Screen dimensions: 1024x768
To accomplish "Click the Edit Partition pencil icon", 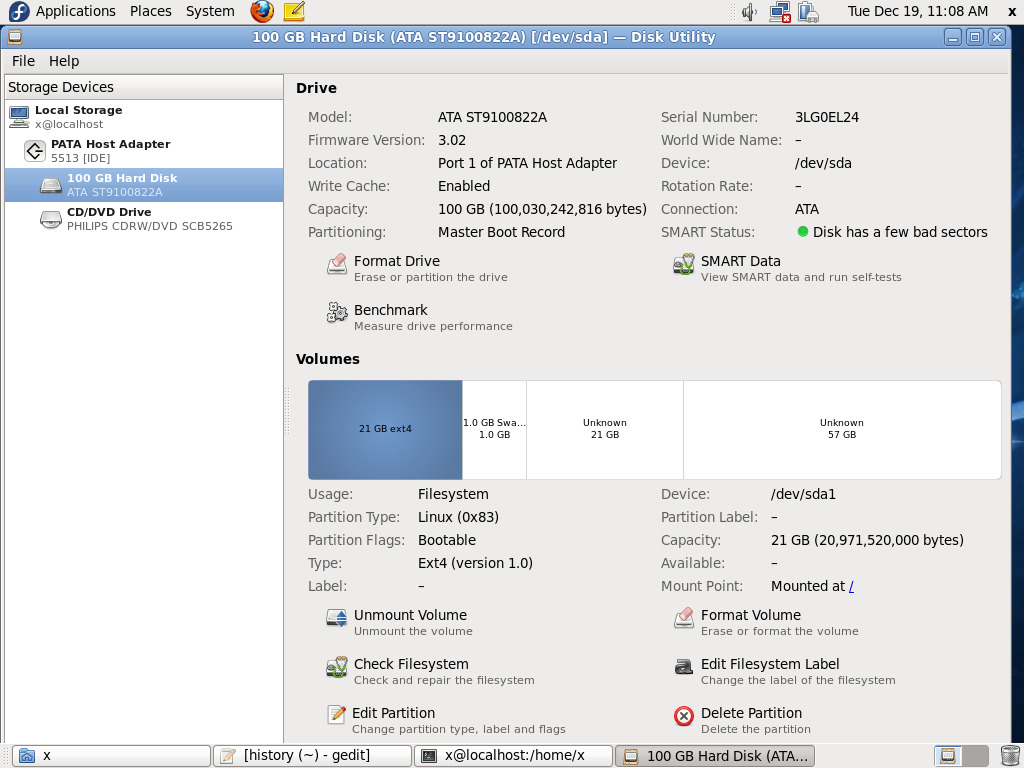I will coord(337,716).
